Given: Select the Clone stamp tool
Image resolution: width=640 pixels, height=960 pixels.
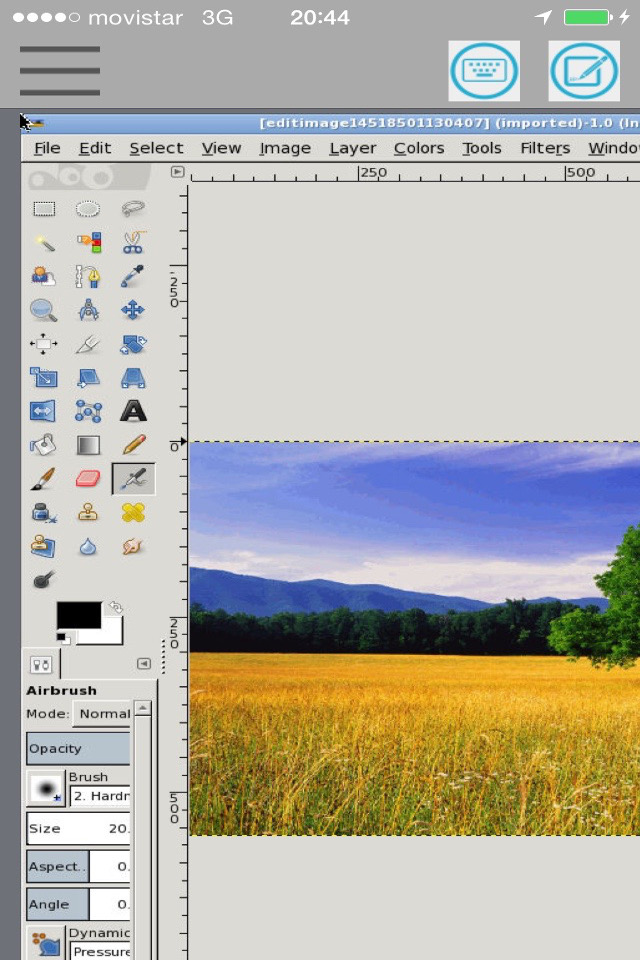Looking at the screenshot, I should click(x=88, y=512).
